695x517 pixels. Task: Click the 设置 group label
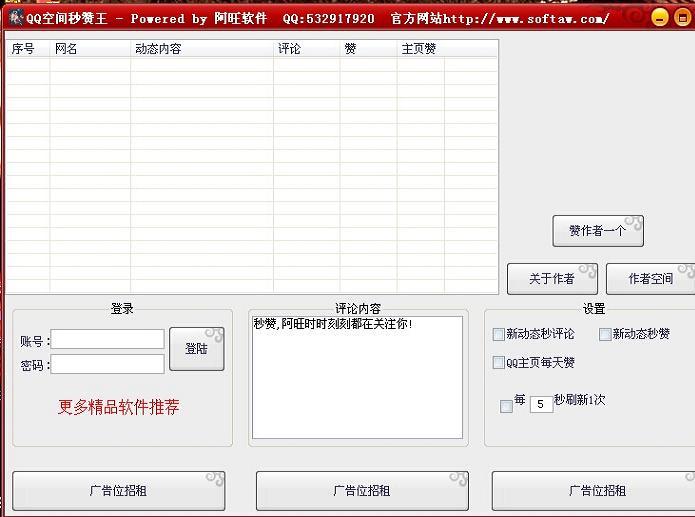[x=594, y=308]
